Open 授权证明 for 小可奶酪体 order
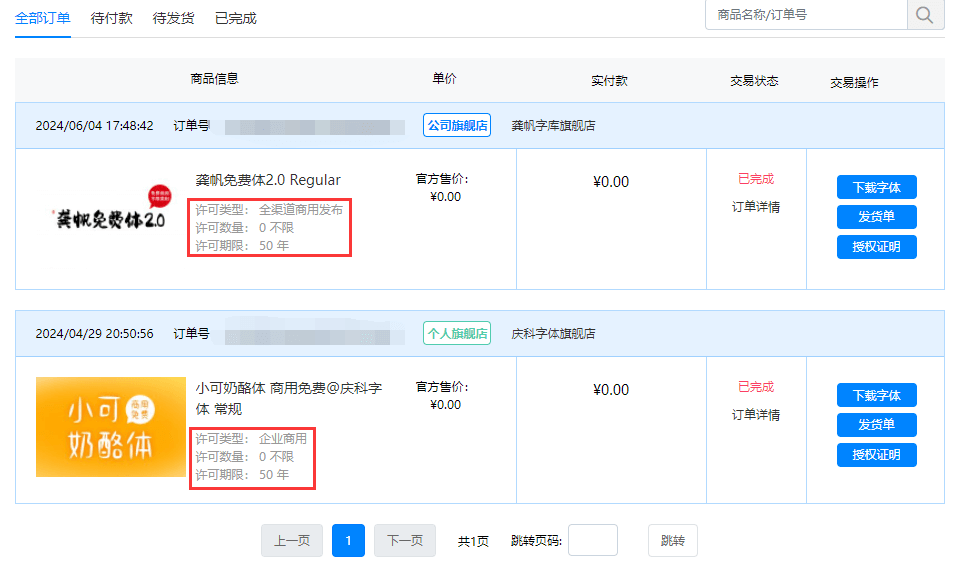Image resolution: width=955 pixels, height=568 pixels. coord(876,455)
